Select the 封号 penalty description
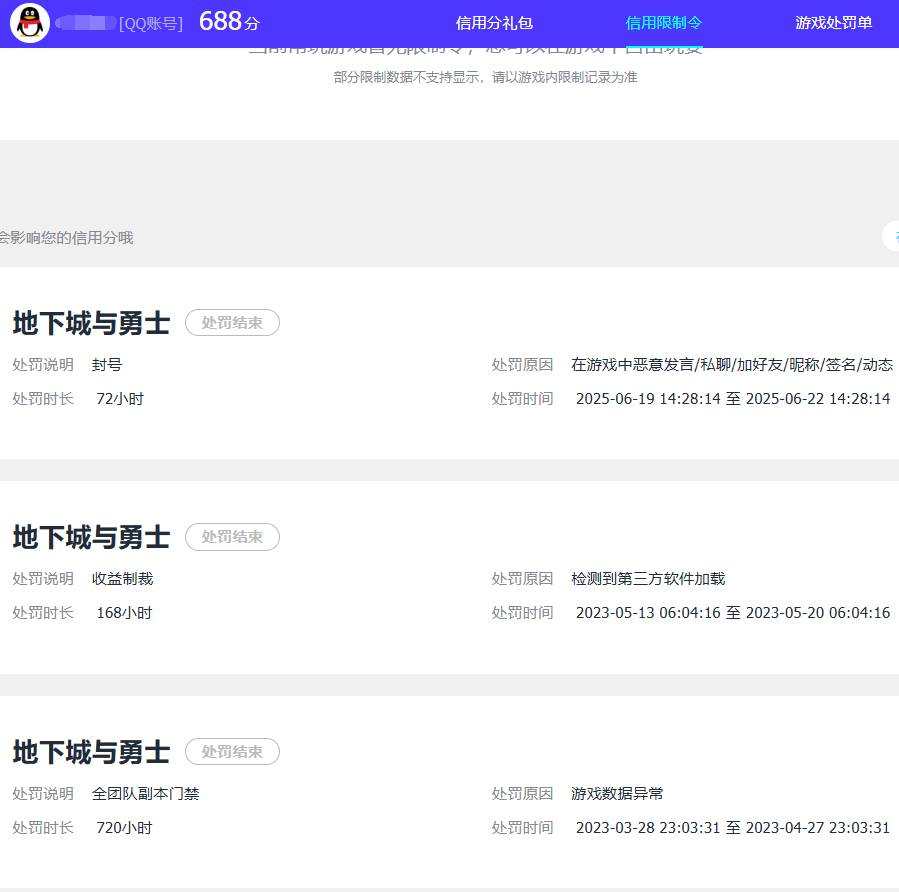Viewport: 899px width, 892px height. click(x=107, y=365)
